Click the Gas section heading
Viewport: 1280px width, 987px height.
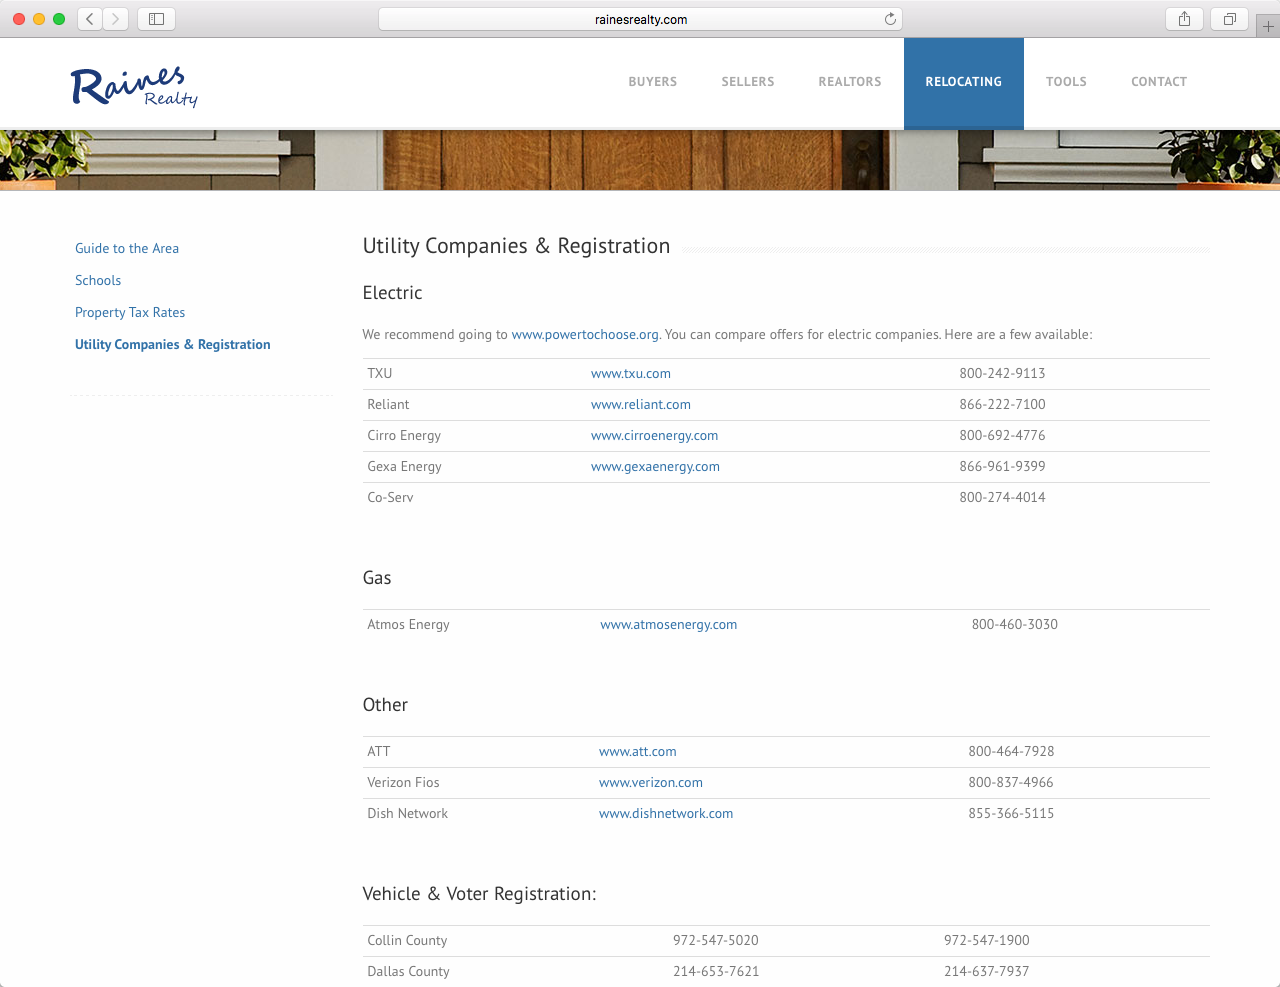click(x=377, y=578)
